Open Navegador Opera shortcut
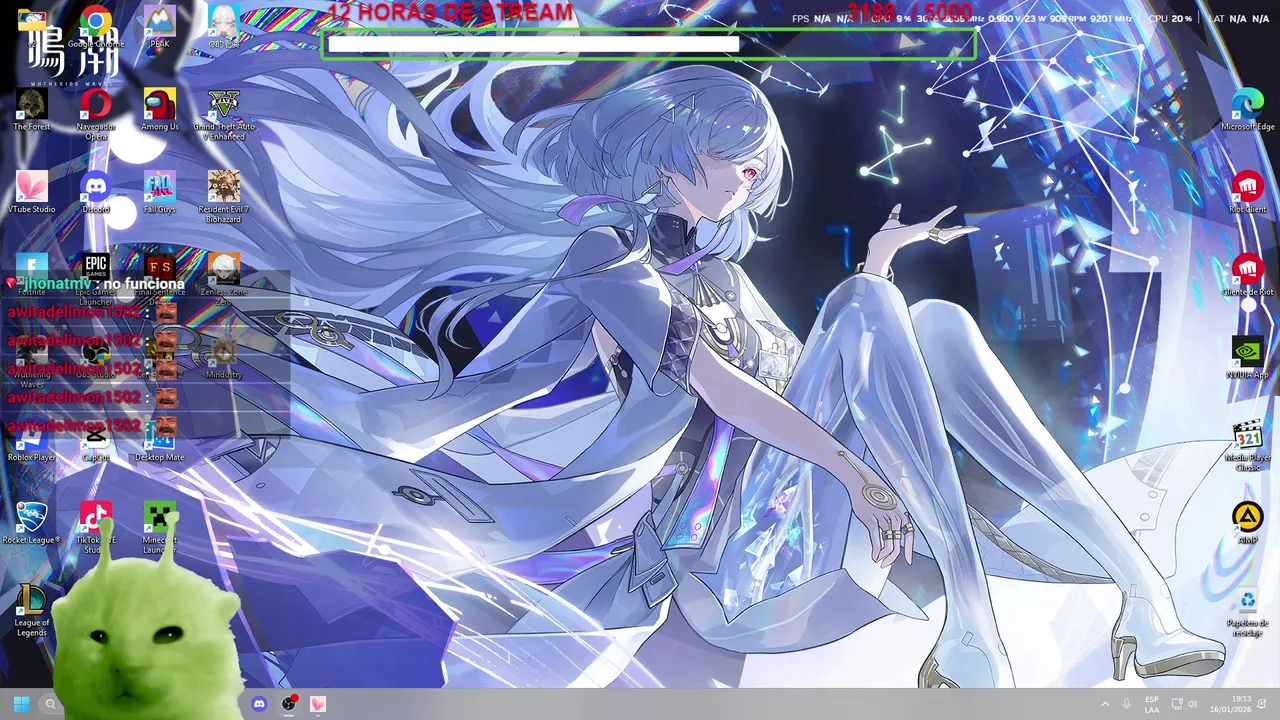 tap(96, 114)
